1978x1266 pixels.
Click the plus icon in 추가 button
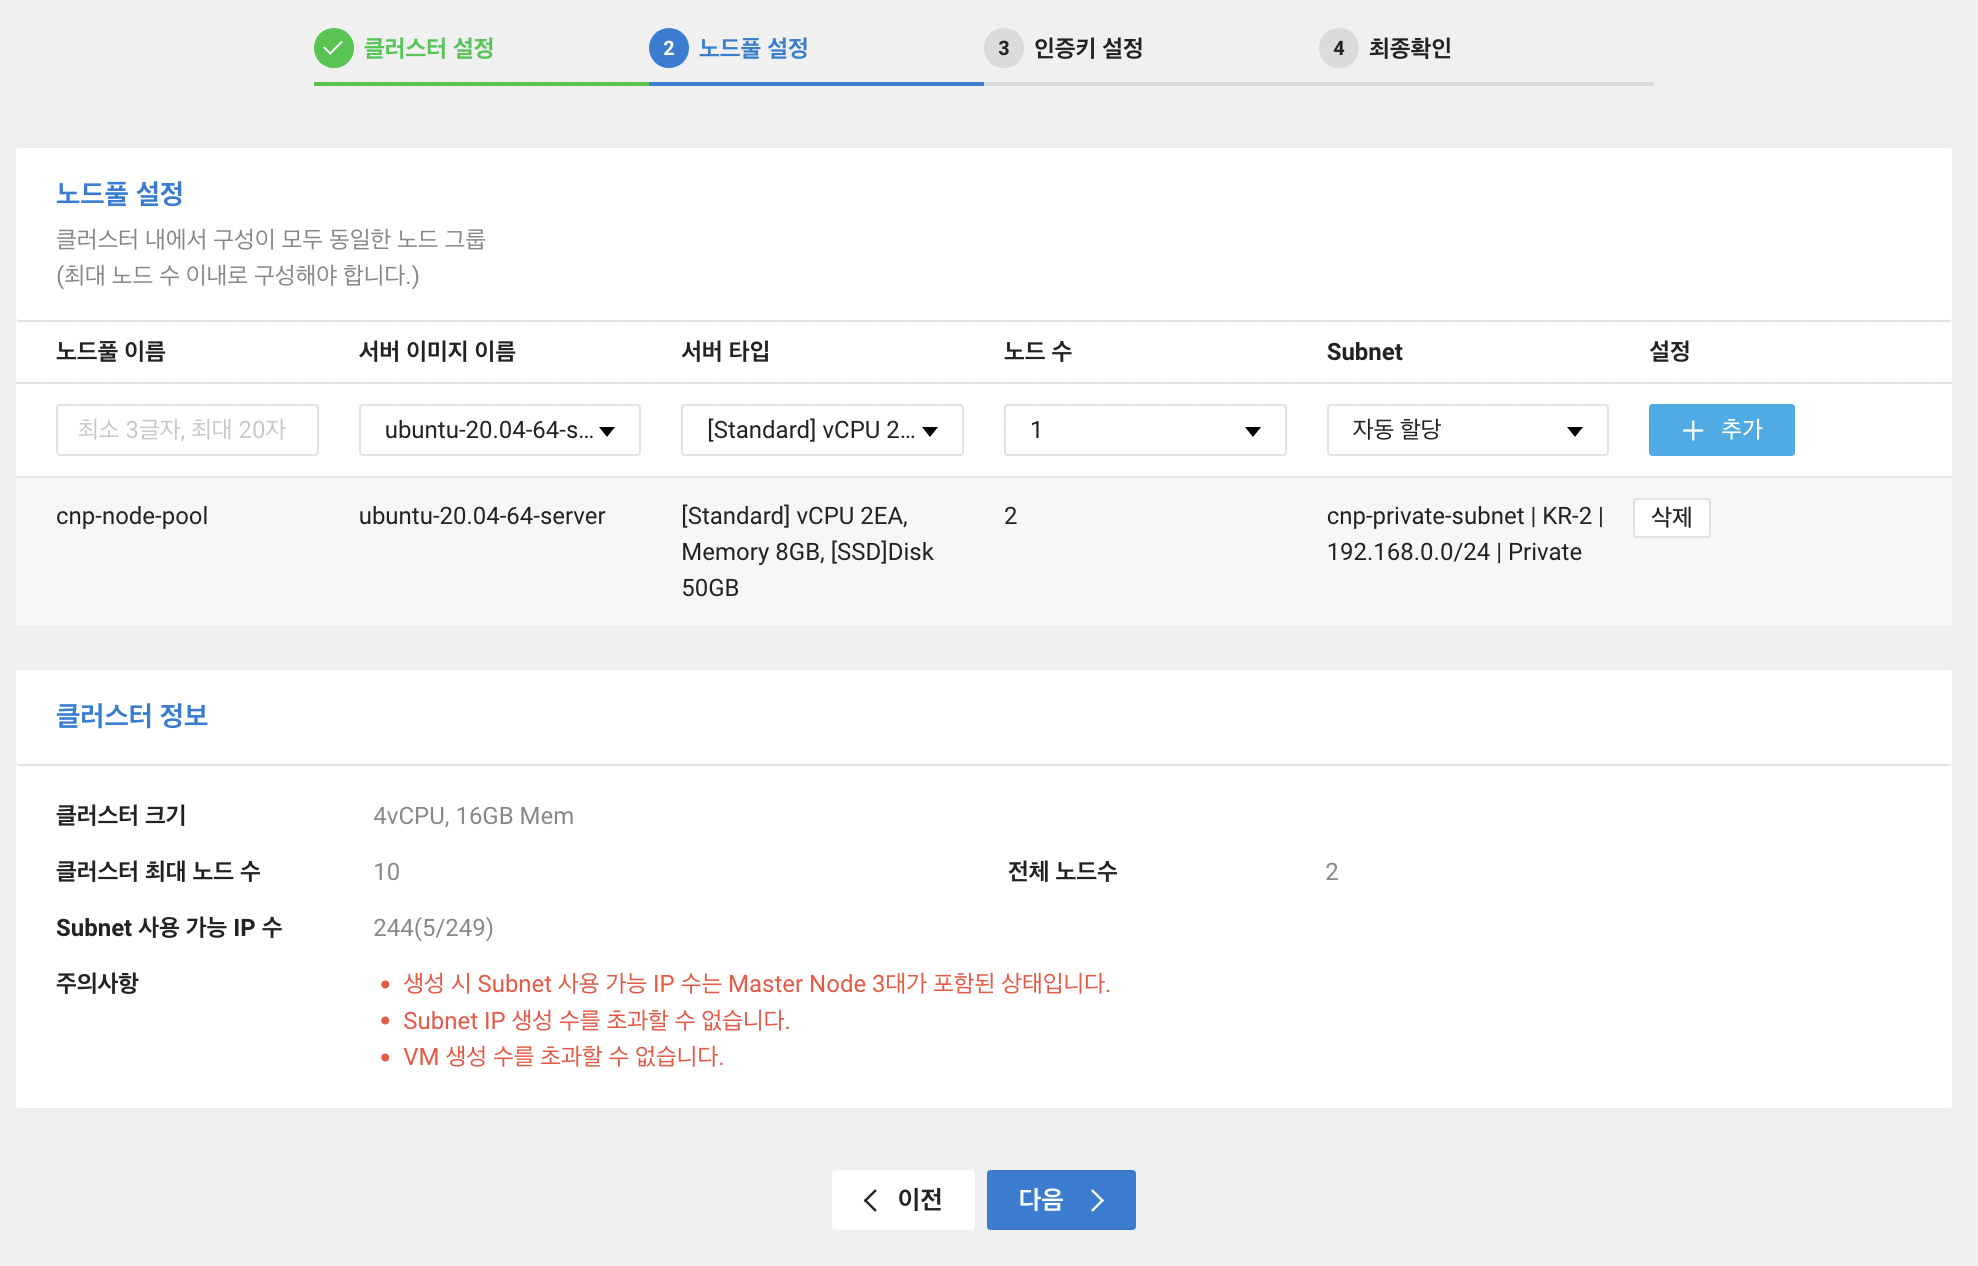pos(1692,430)
